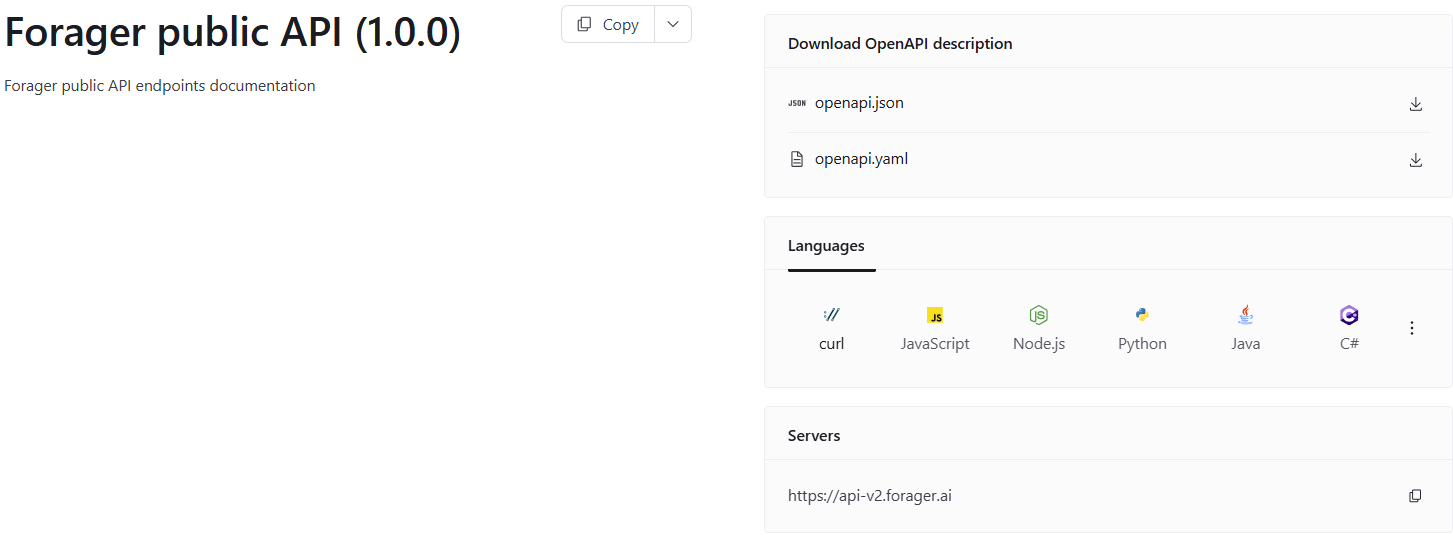The height and width of the screenshot is (541, 1453).
Task: Click the Copy button
Action: 608,24
